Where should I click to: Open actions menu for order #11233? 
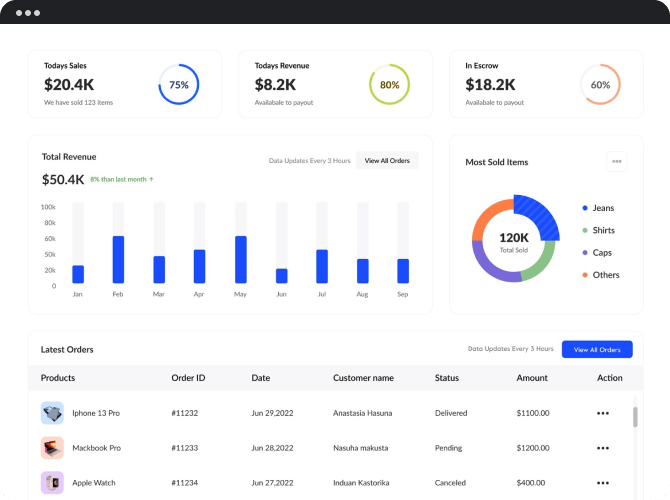(x=603, y=448)
